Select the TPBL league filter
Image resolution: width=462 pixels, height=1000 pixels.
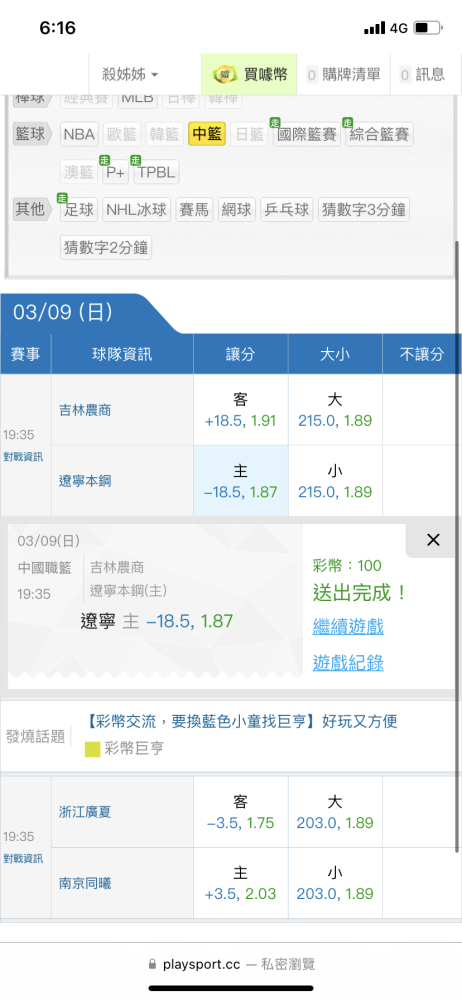156,172
